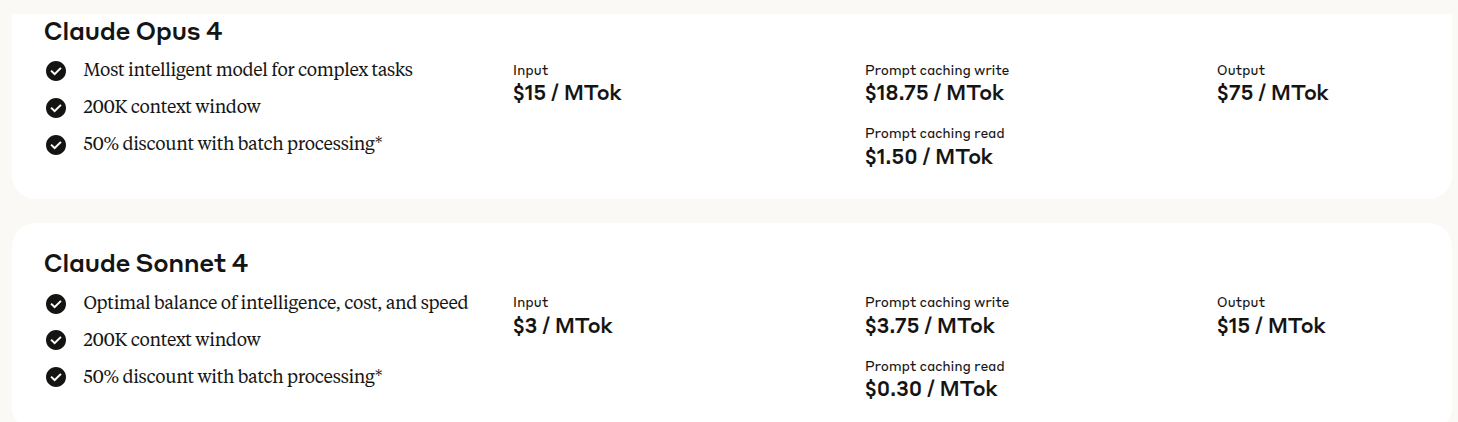
Task: Click checkmark icon next to Opus 200K context window
Action: 56,108
